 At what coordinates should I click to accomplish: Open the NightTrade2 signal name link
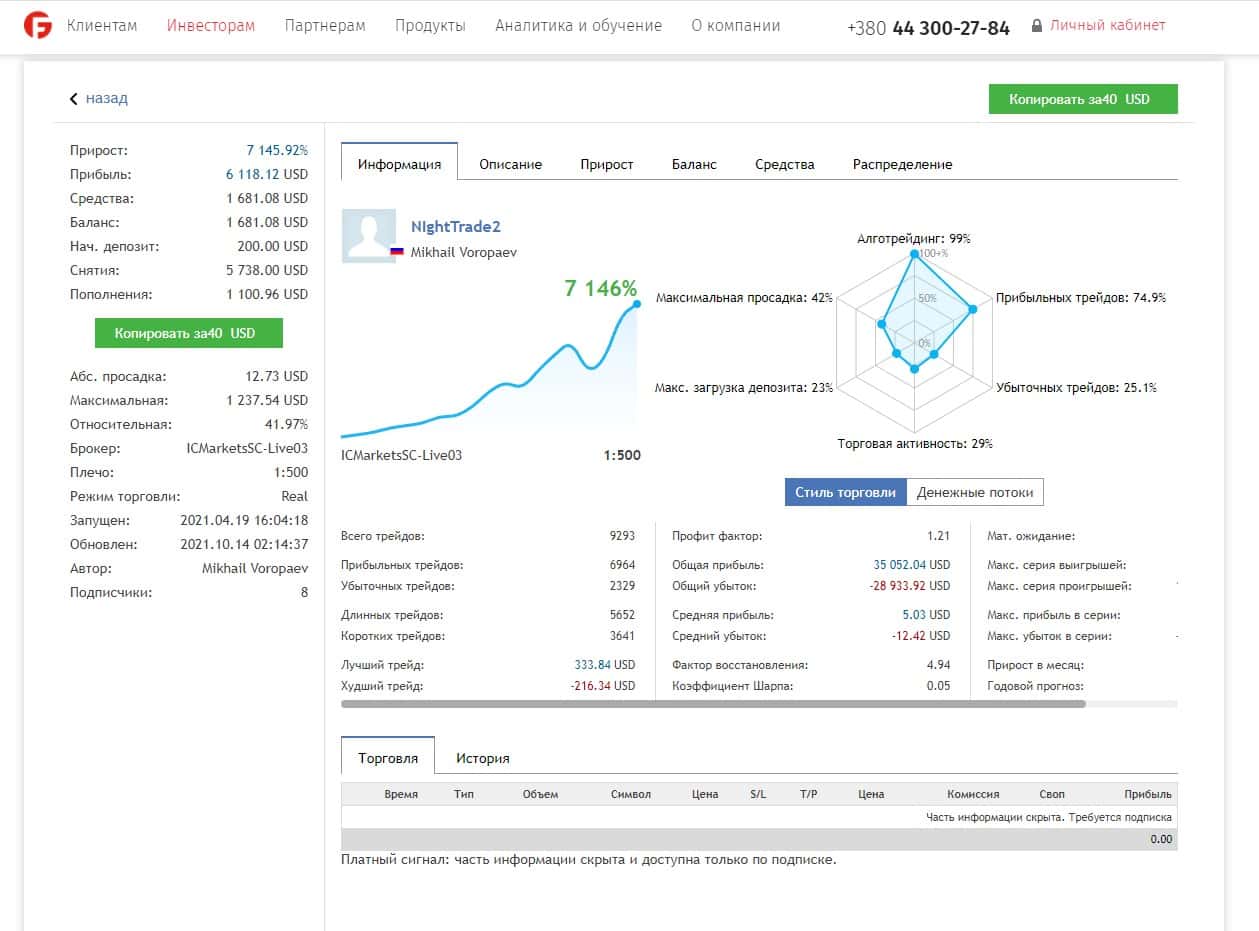click(x=455, y=227)
